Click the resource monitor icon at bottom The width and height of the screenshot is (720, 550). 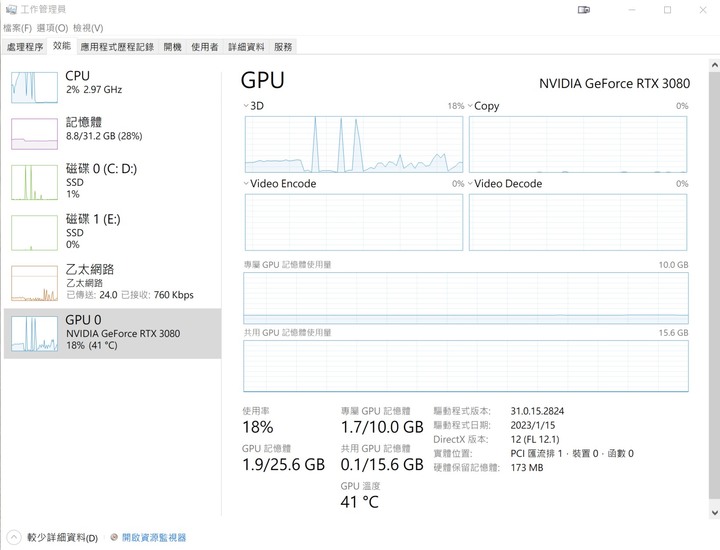114,537
